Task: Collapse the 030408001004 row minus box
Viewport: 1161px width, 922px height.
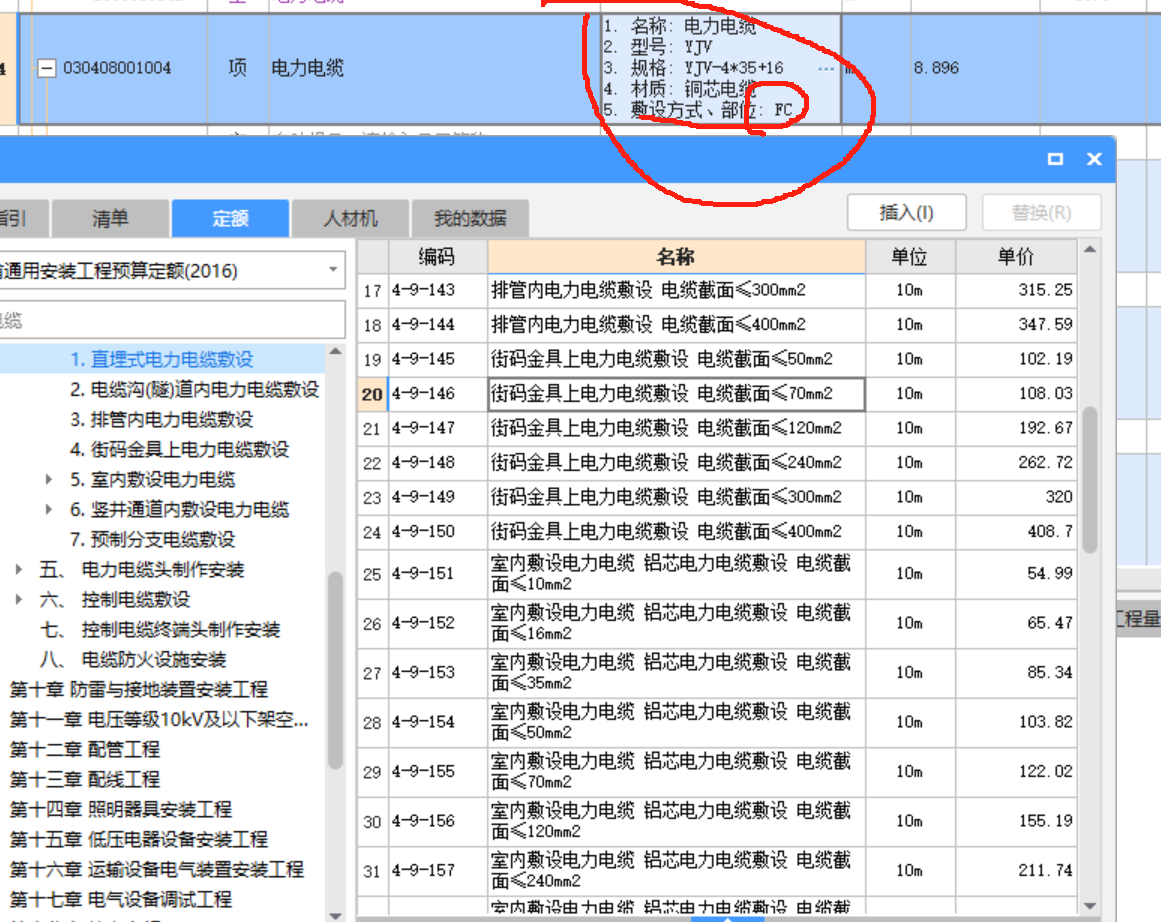Action: click(x=47, y=68)
